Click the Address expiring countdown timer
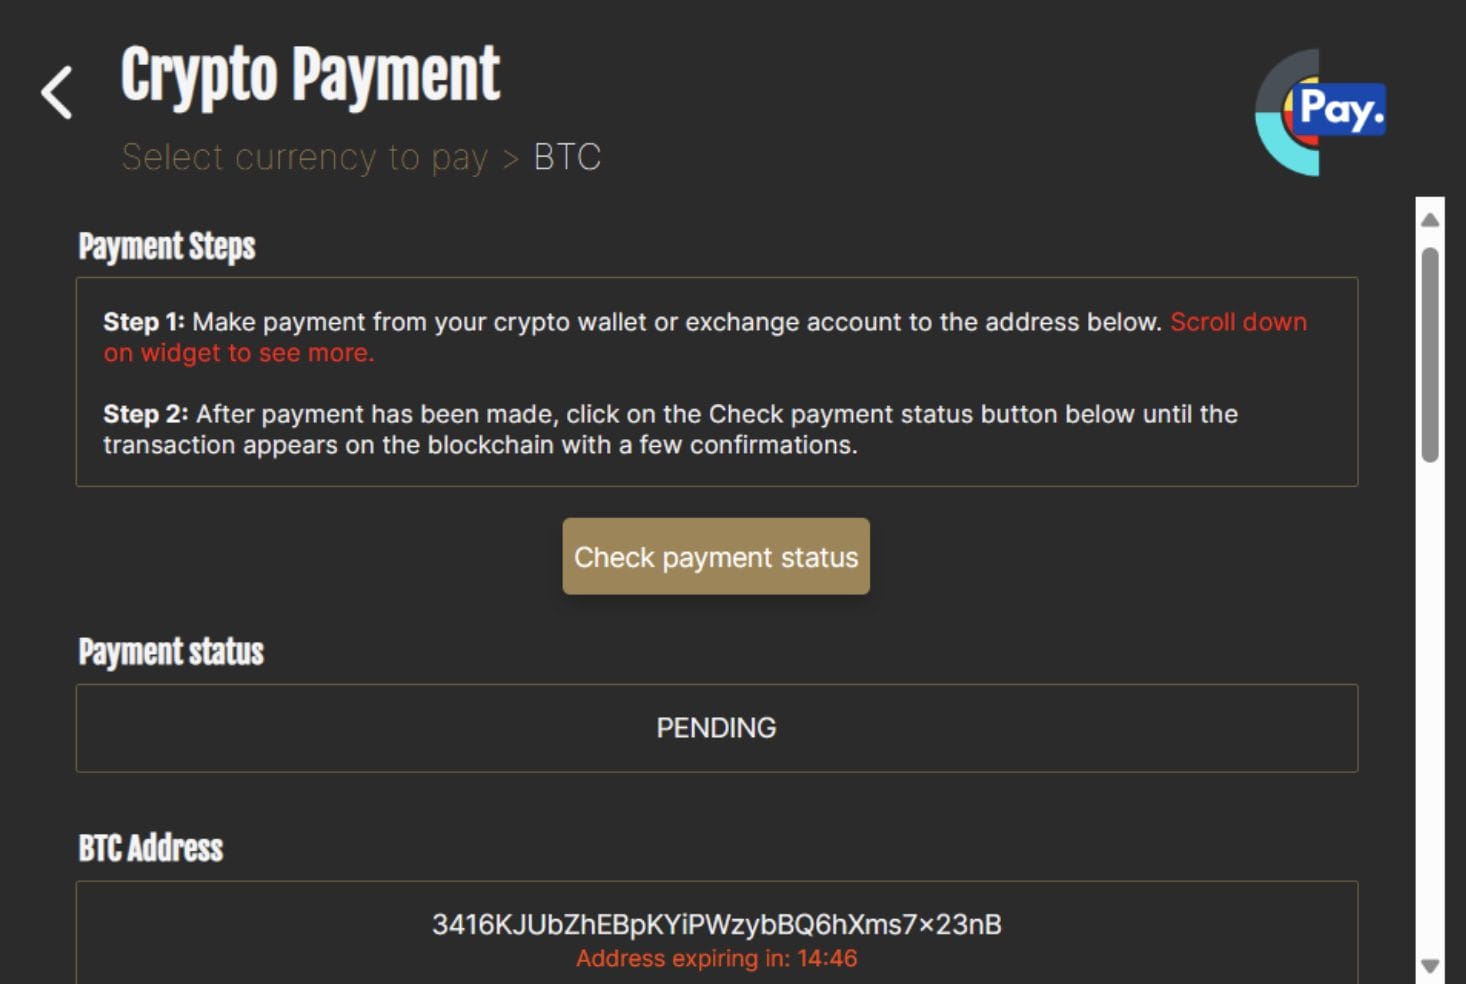This screenshot has height=984, width=1466. [716, 959]
